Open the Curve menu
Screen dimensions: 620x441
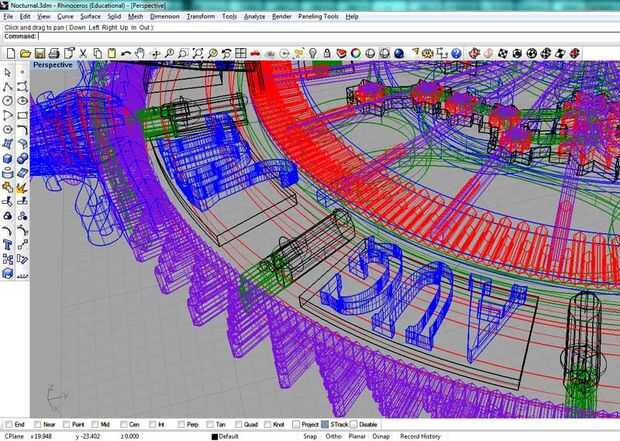[x=66, y=17]
